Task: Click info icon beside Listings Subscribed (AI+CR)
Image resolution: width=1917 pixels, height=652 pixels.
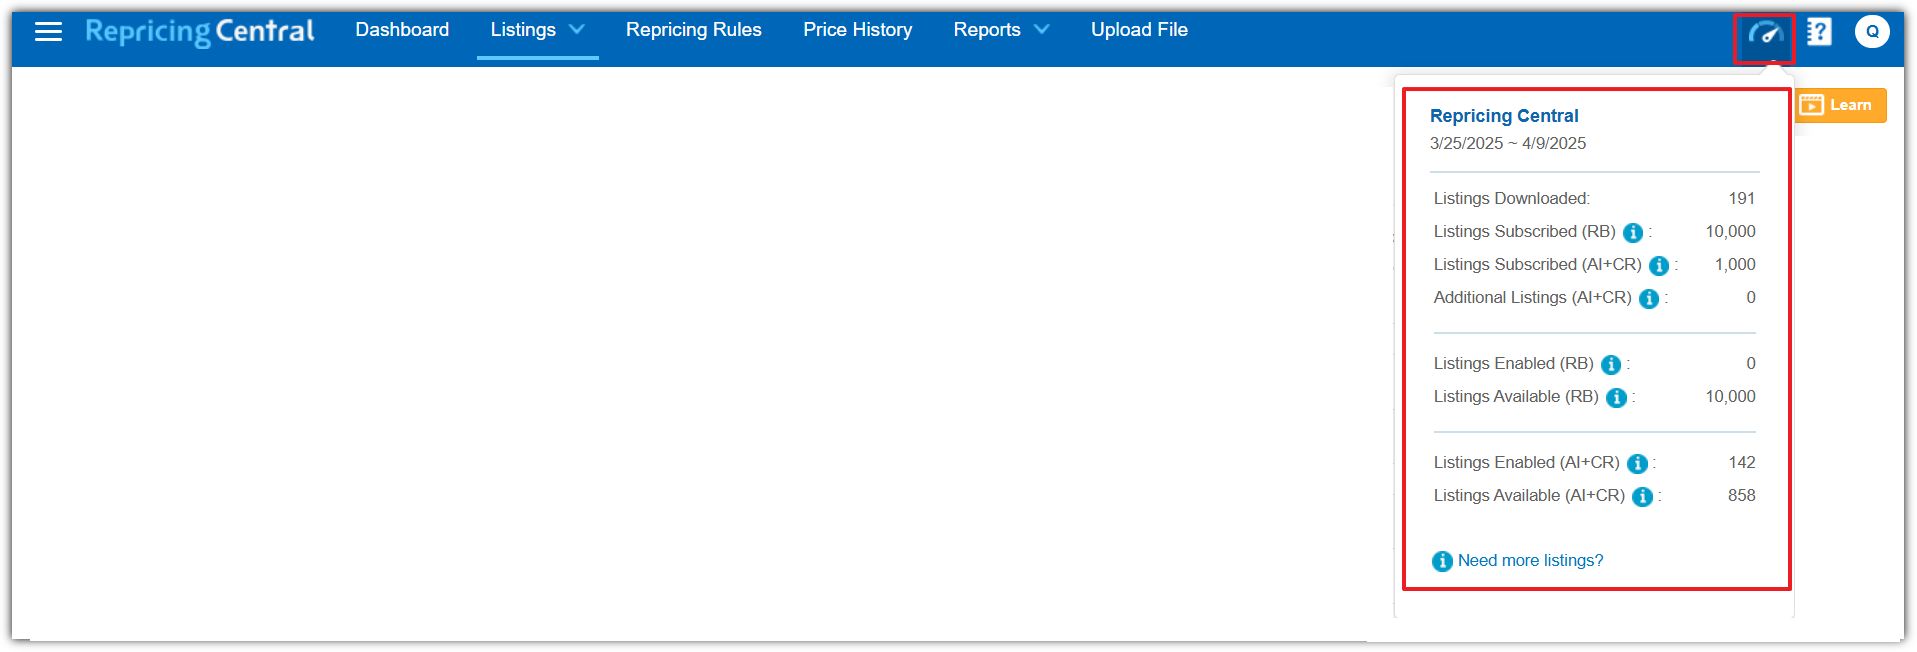Action: 1659,266
